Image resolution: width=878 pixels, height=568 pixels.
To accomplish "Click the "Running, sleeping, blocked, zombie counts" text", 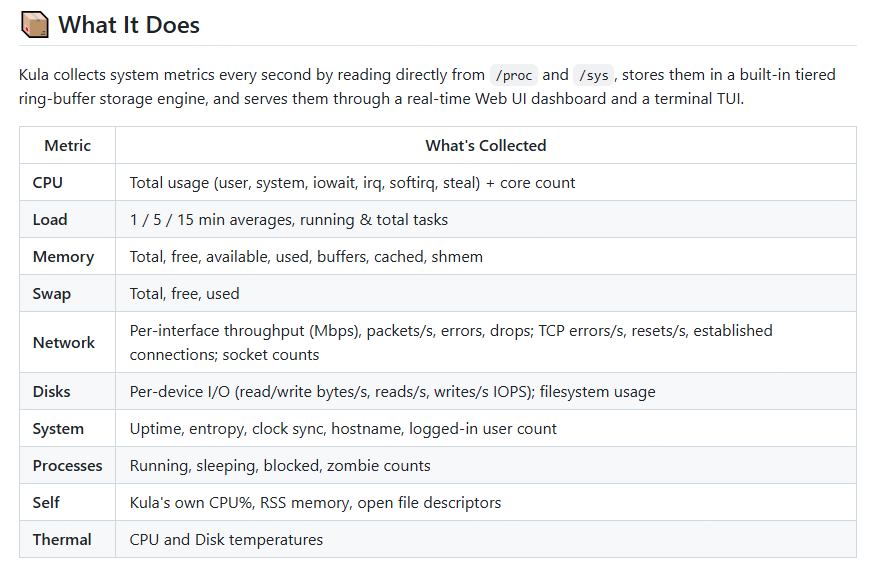I will click(x=280, y=466).
